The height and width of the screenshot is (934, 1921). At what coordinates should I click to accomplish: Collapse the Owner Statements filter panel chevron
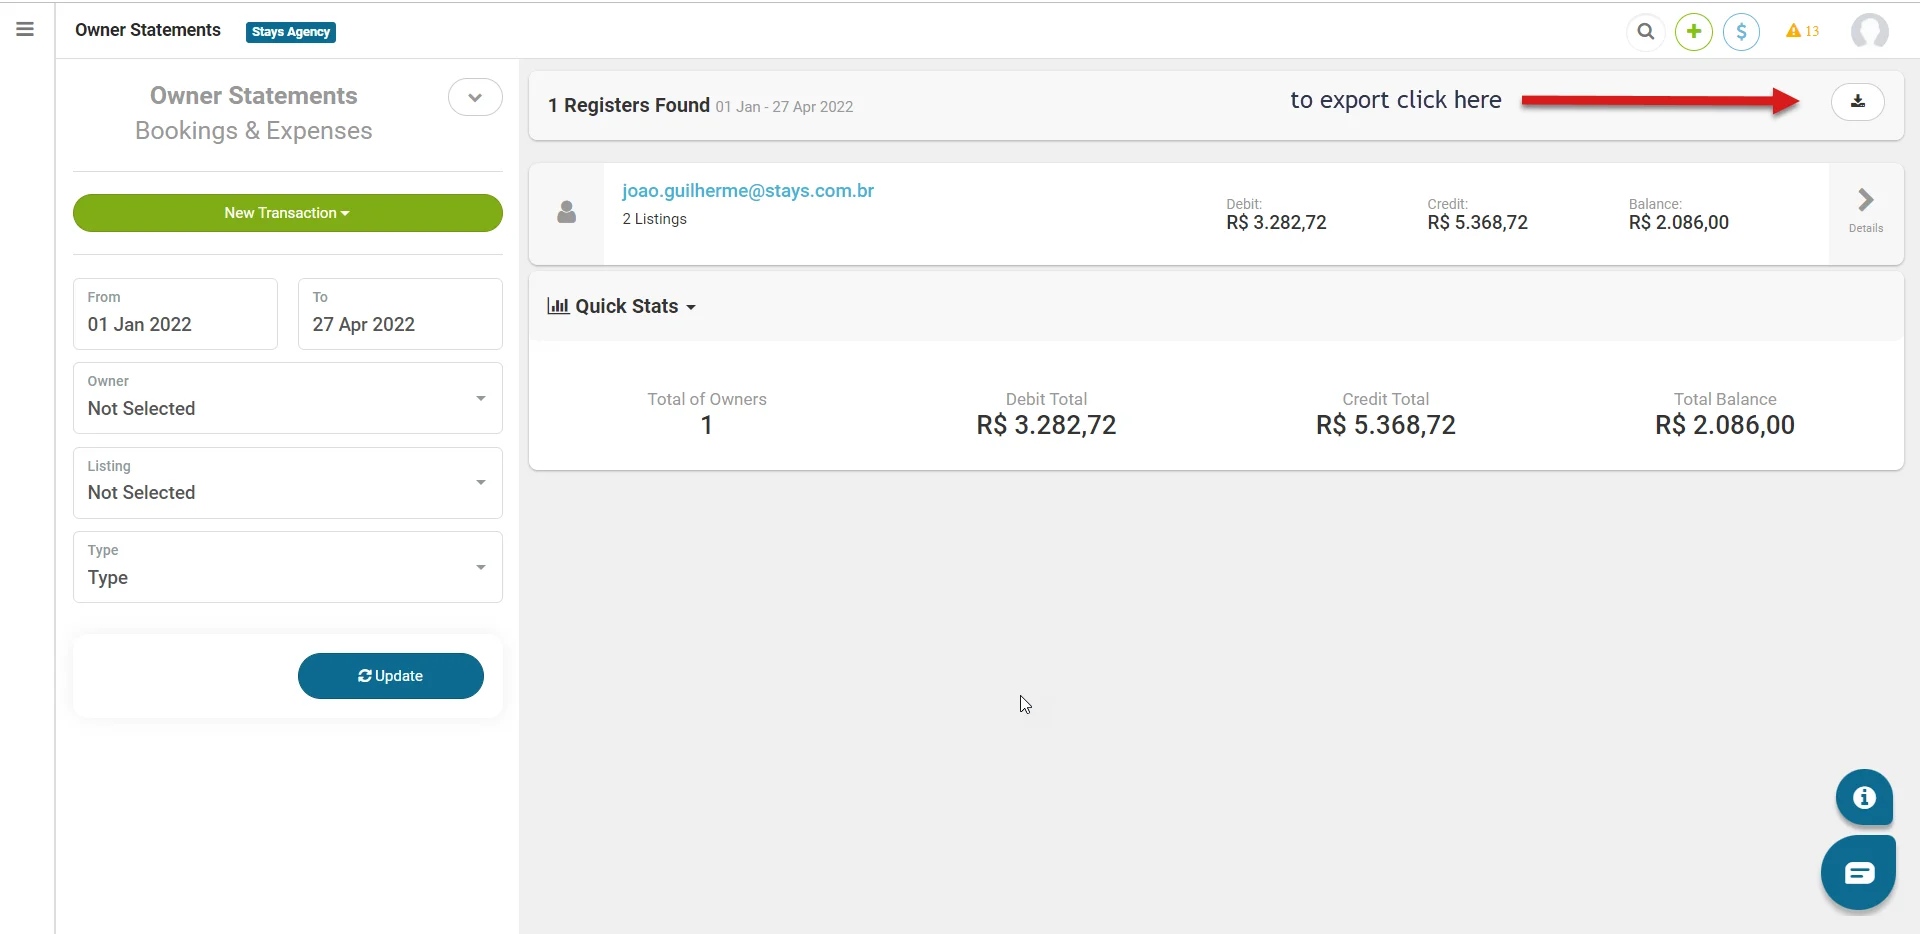point(475,98)
